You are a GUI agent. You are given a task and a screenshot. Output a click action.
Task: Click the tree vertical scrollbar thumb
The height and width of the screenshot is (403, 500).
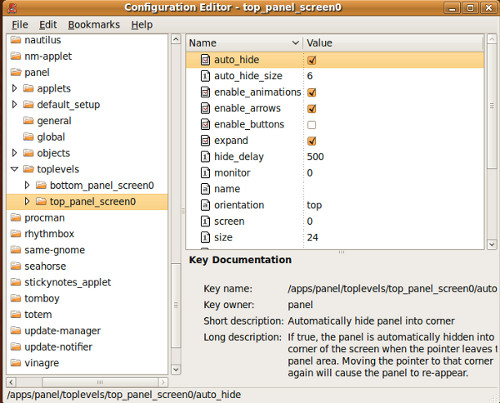tap(176, 305)
